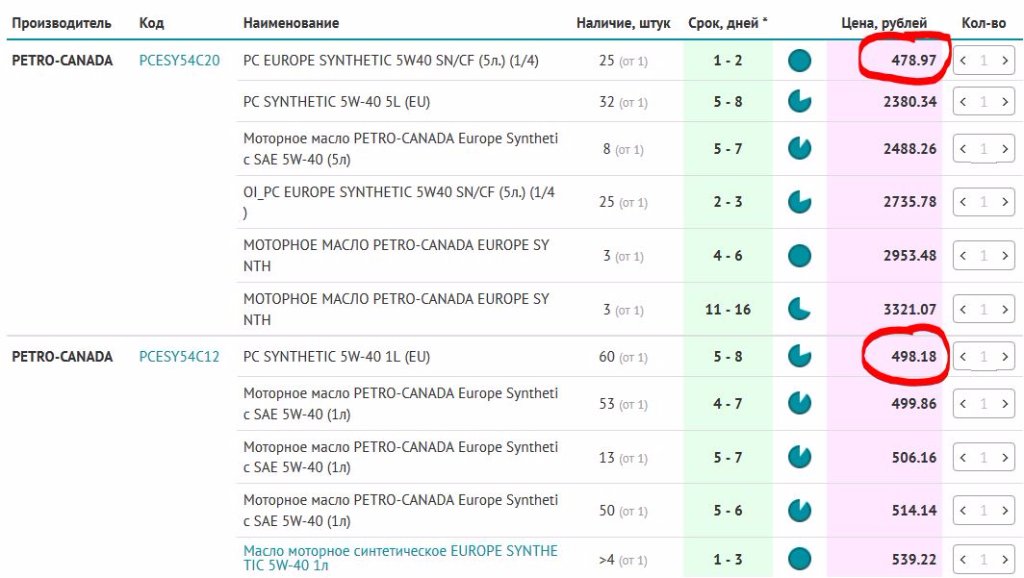1024x578 pixels.
Task: Click PETRO-CANADA manufacturer in PCESY54C12 row
Action: pos(62,357)
